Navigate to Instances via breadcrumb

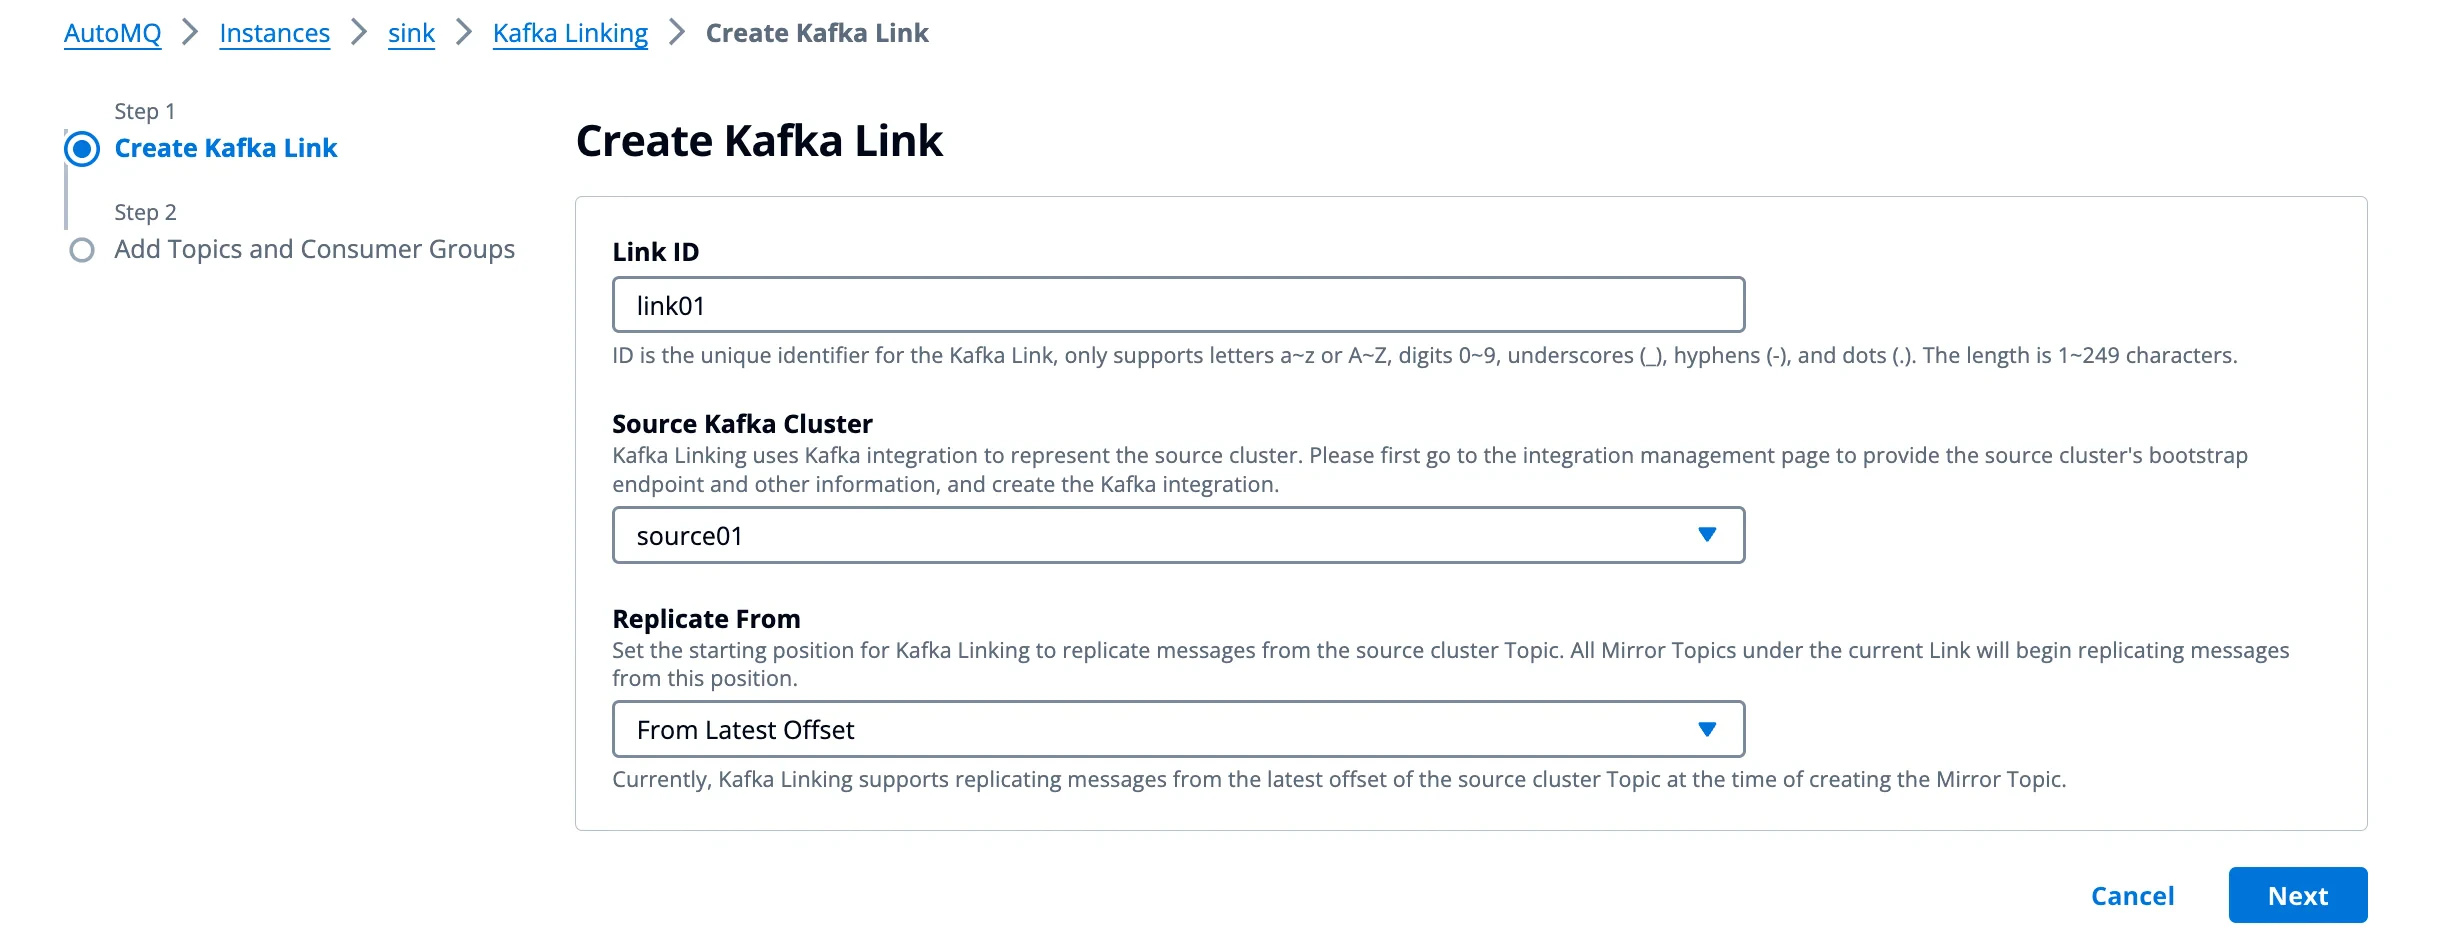(x=274, y=32)
